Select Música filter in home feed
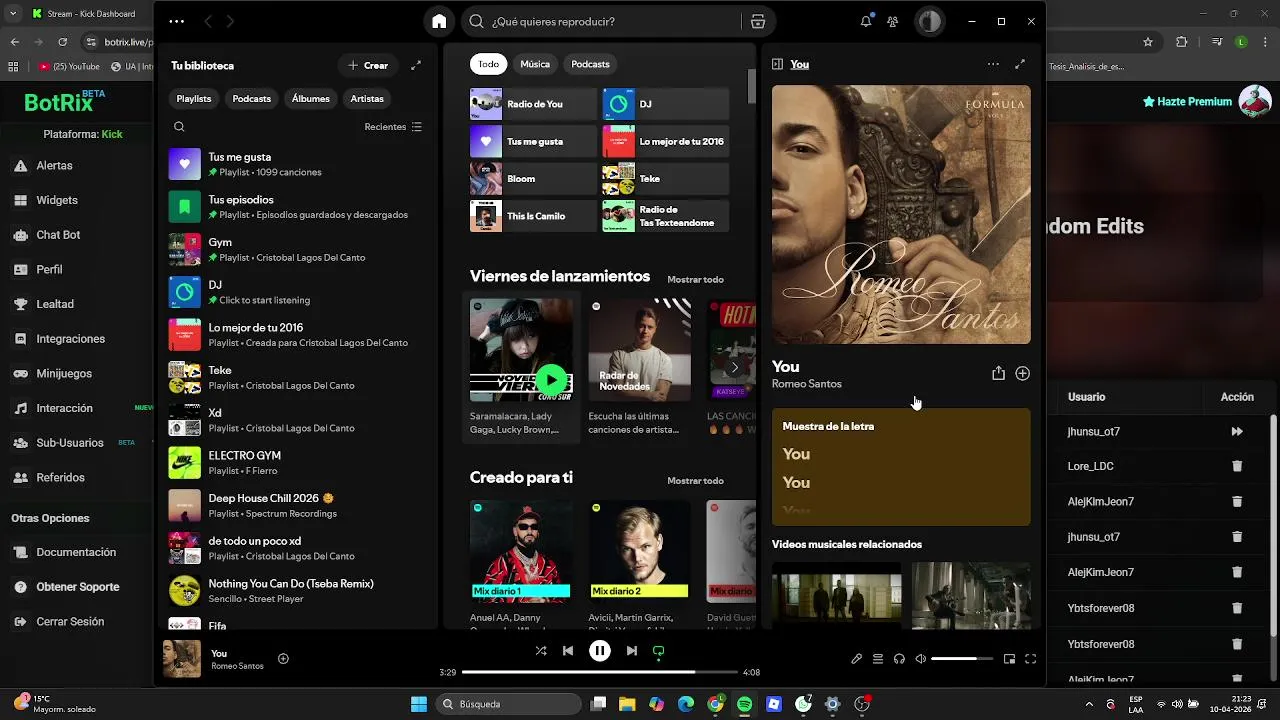 [535, 64]
